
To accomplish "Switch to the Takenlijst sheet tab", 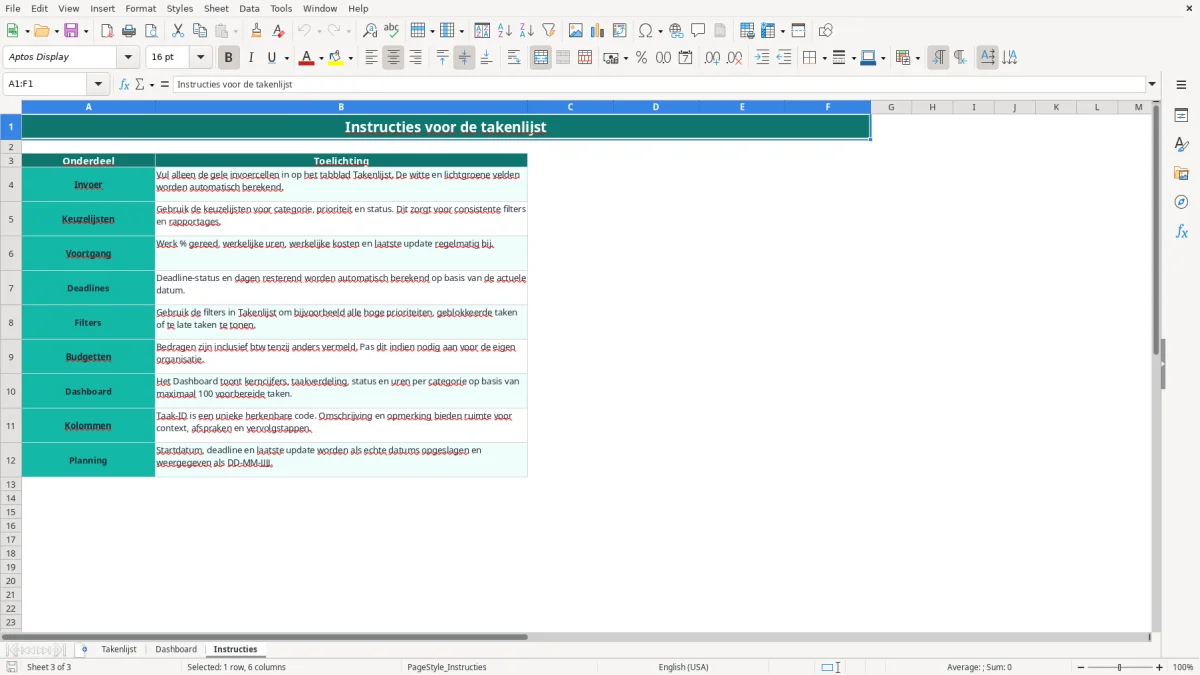I will pyautogui.click(x=119, y=649).
